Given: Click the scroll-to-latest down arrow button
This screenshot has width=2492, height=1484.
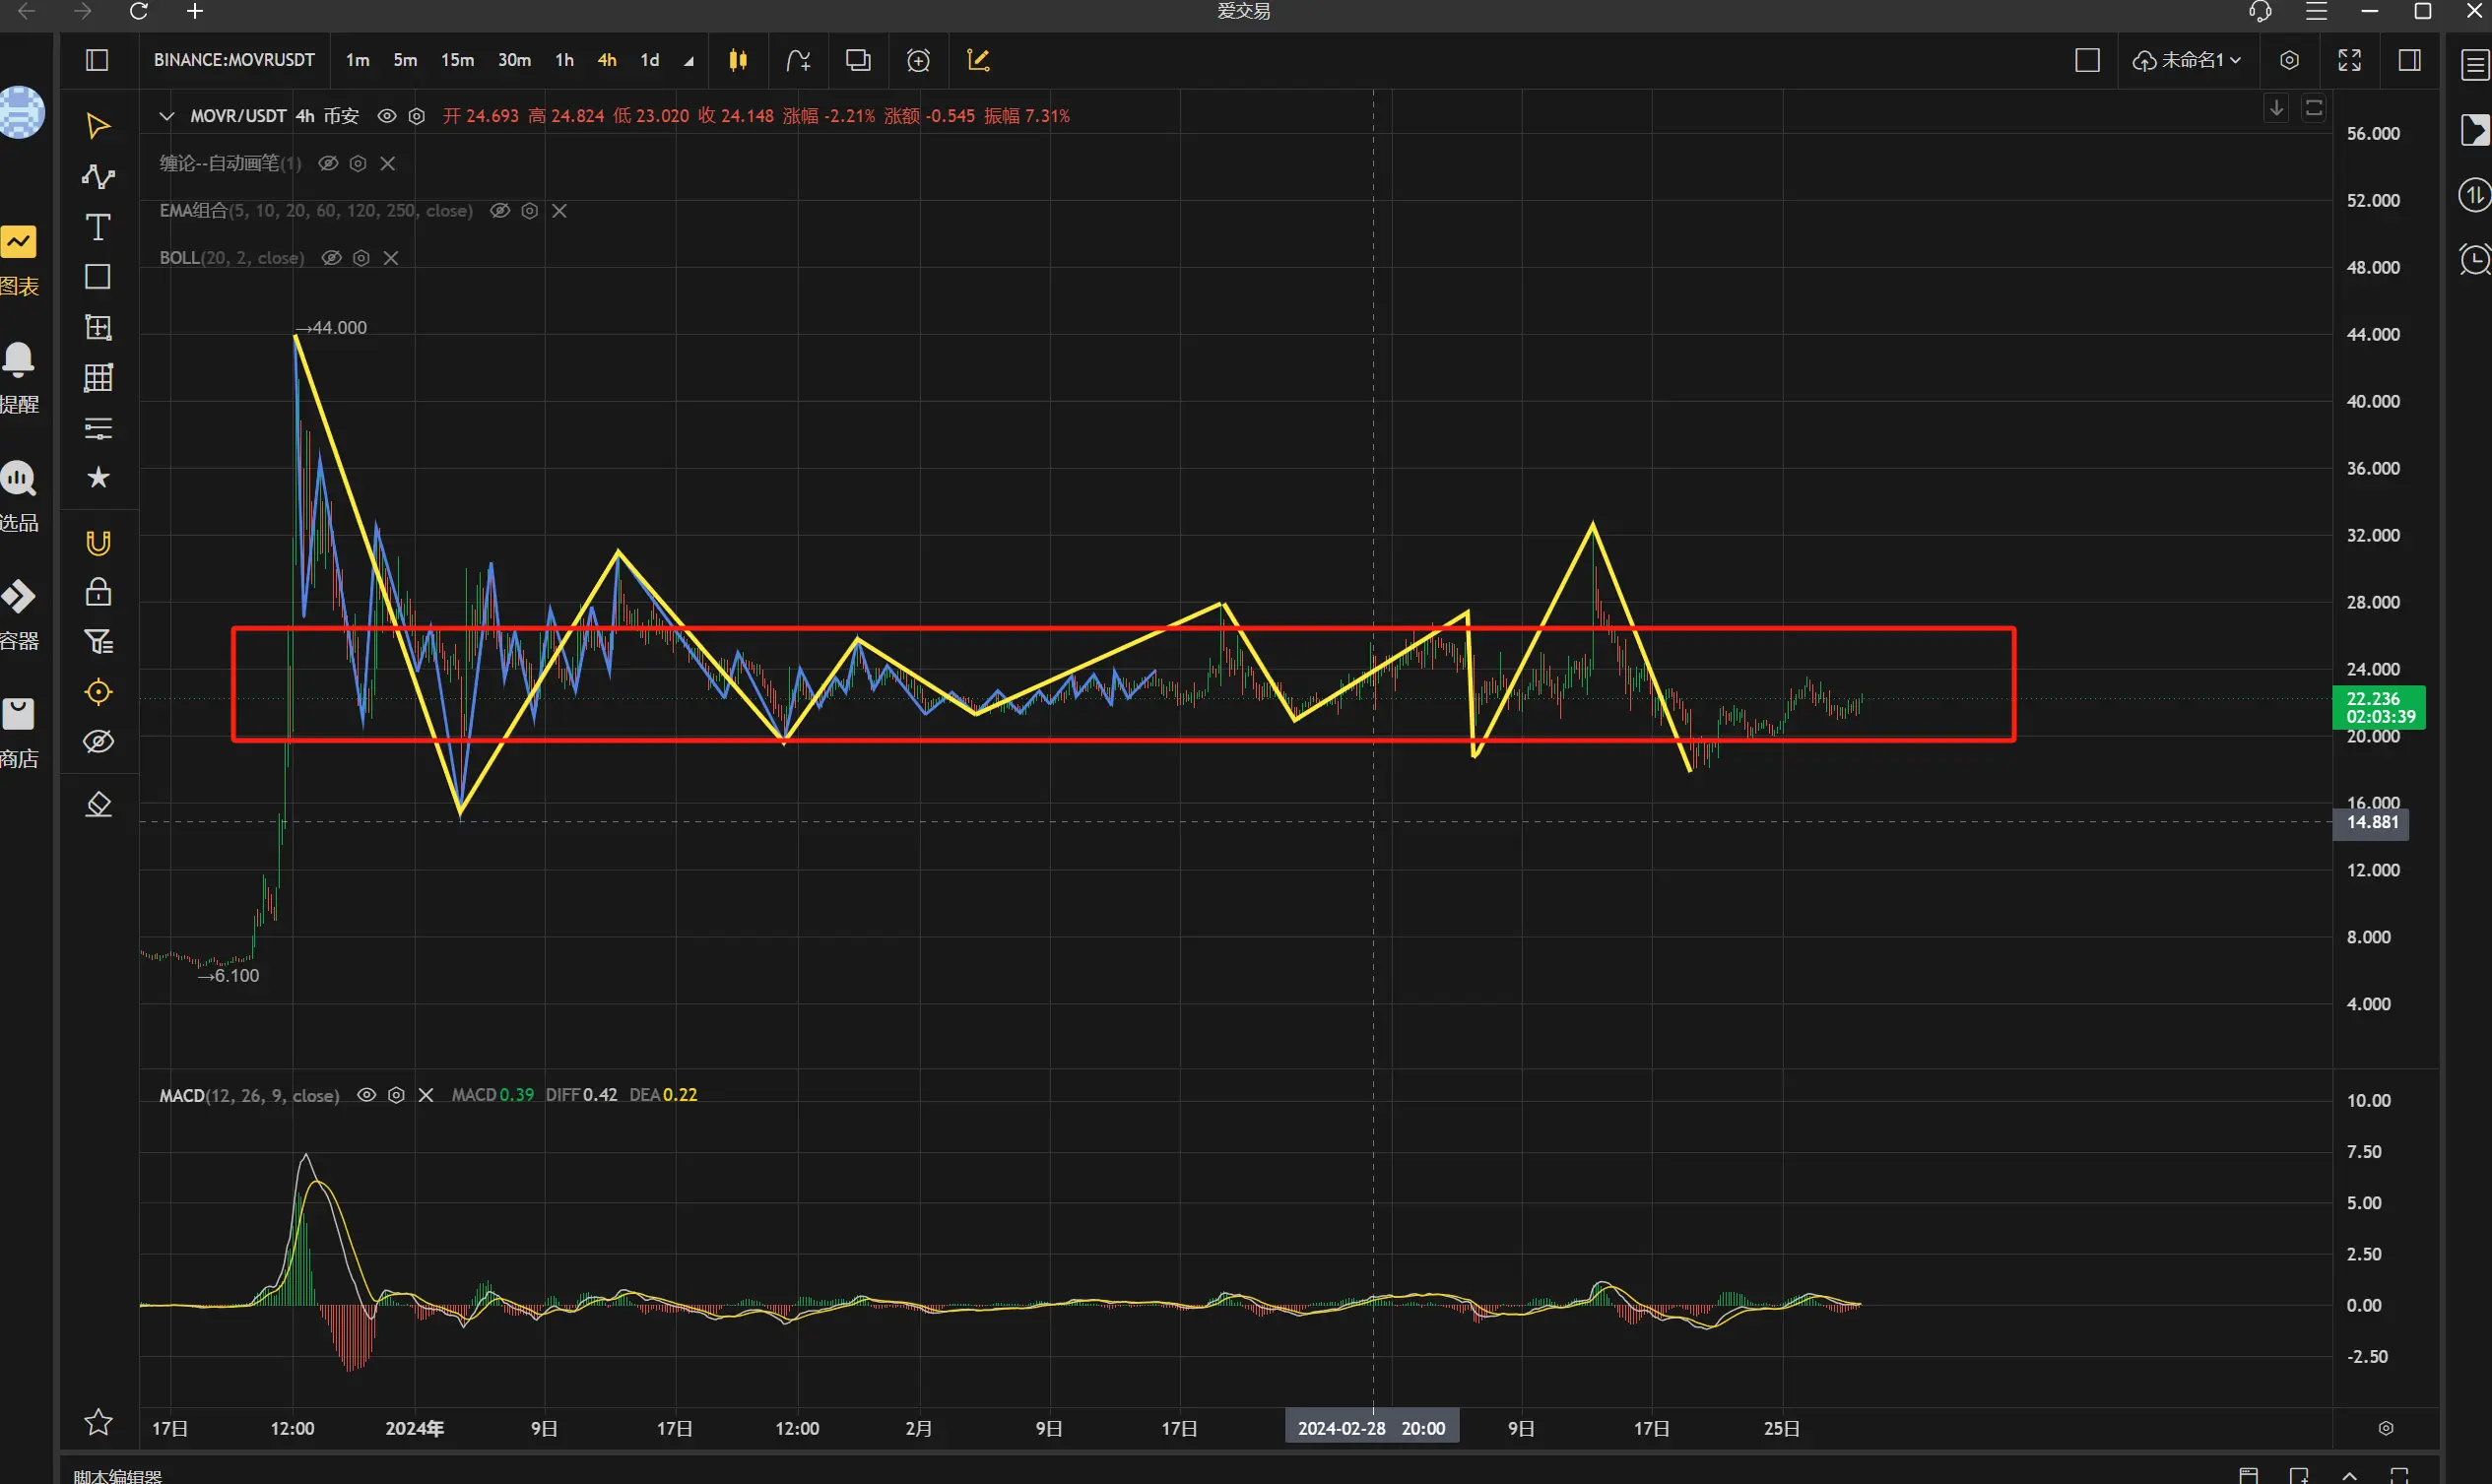Looking at the screenshot, I should (2277, 108).
